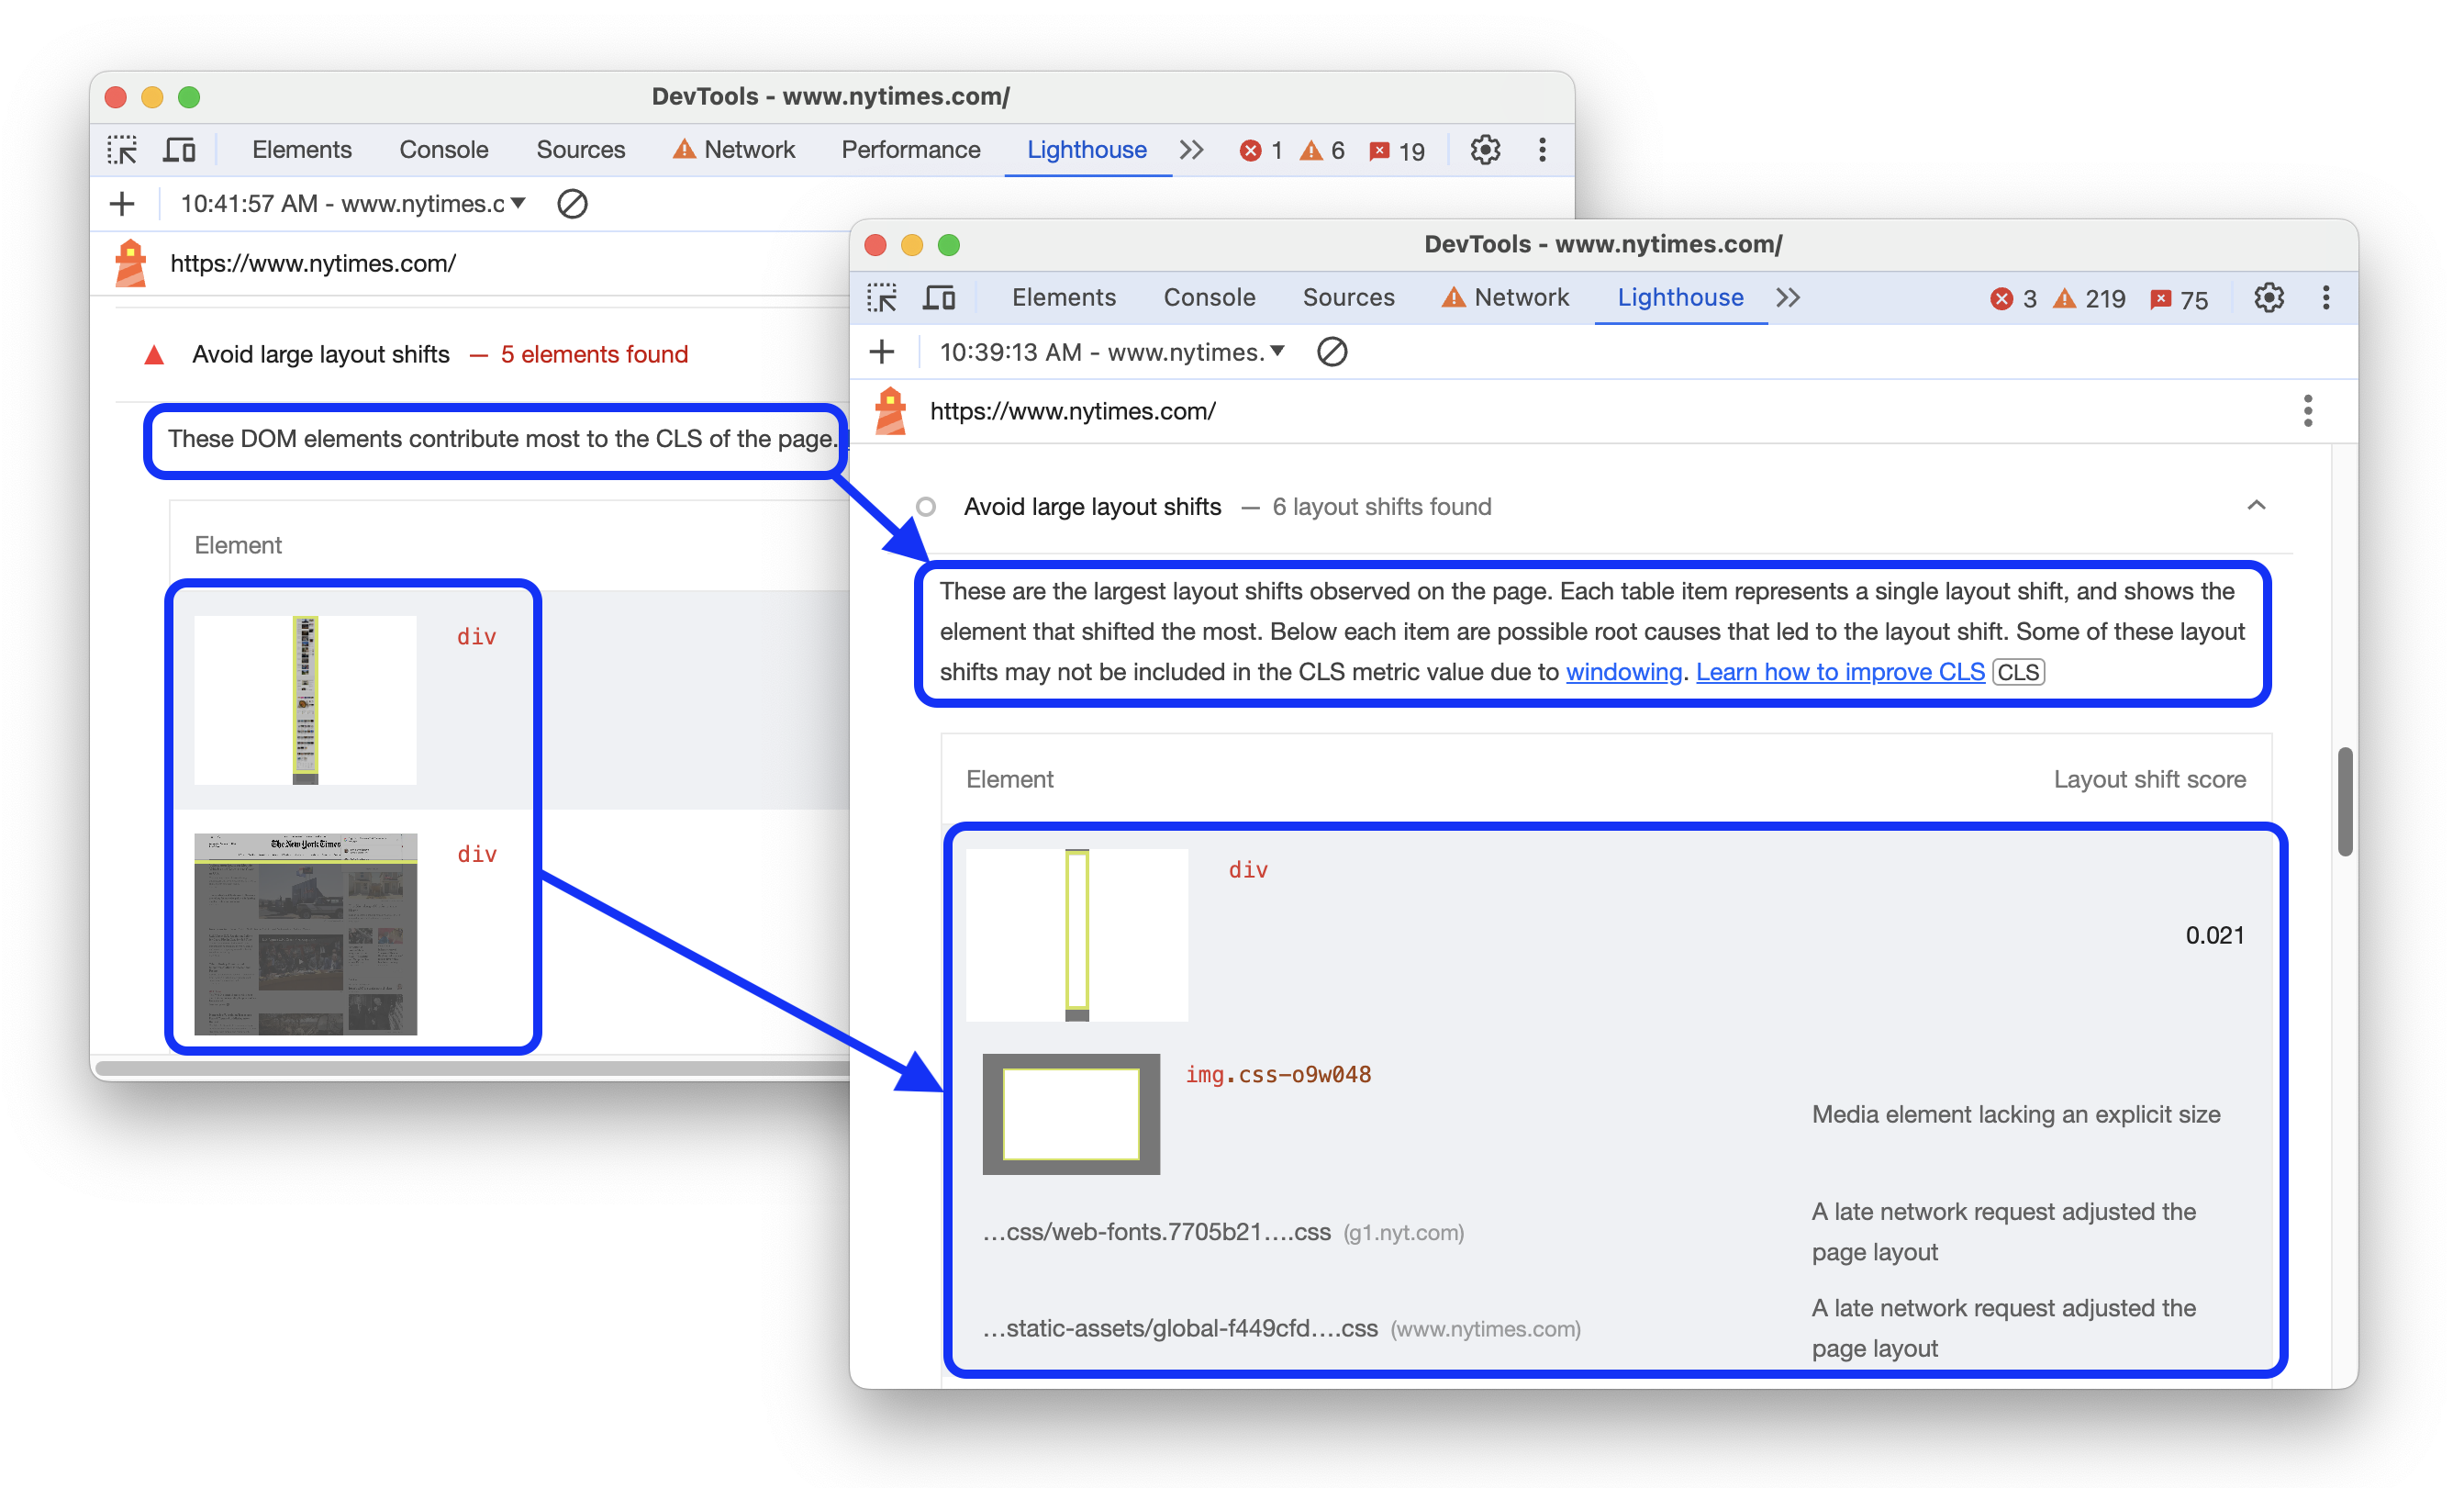The image size is (2464, 1488).
Task: Collapse the Avoid large layout shifts row
Action: coord(2258,506)
